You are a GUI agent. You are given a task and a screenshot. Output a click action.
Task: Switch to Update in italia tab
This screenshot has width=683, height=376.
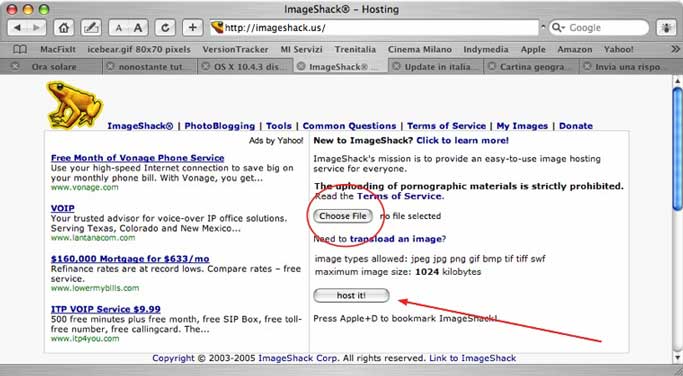click(x=437, y=67)
